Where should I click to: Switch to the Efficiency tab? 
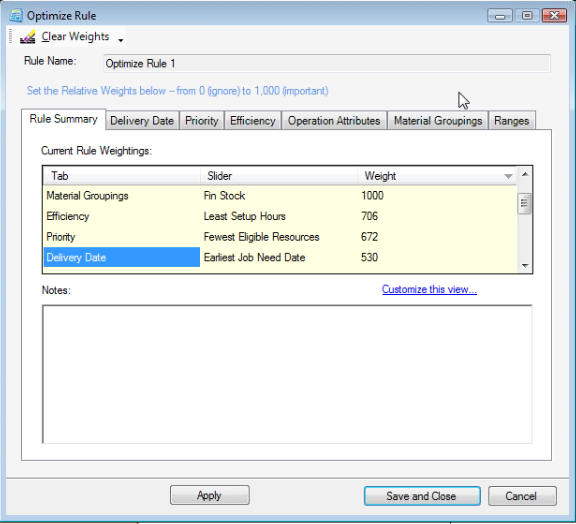pos(253,121)
